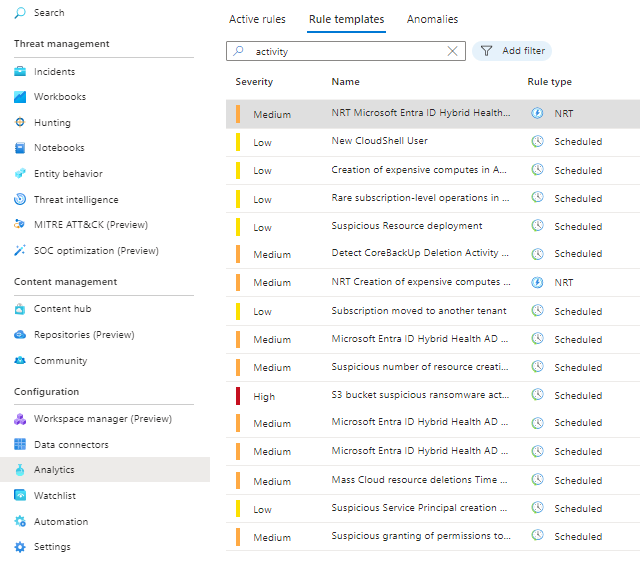Switch to the Active rules tab
The width and height of the screenshot is (640, 568).
pos(257,19)
